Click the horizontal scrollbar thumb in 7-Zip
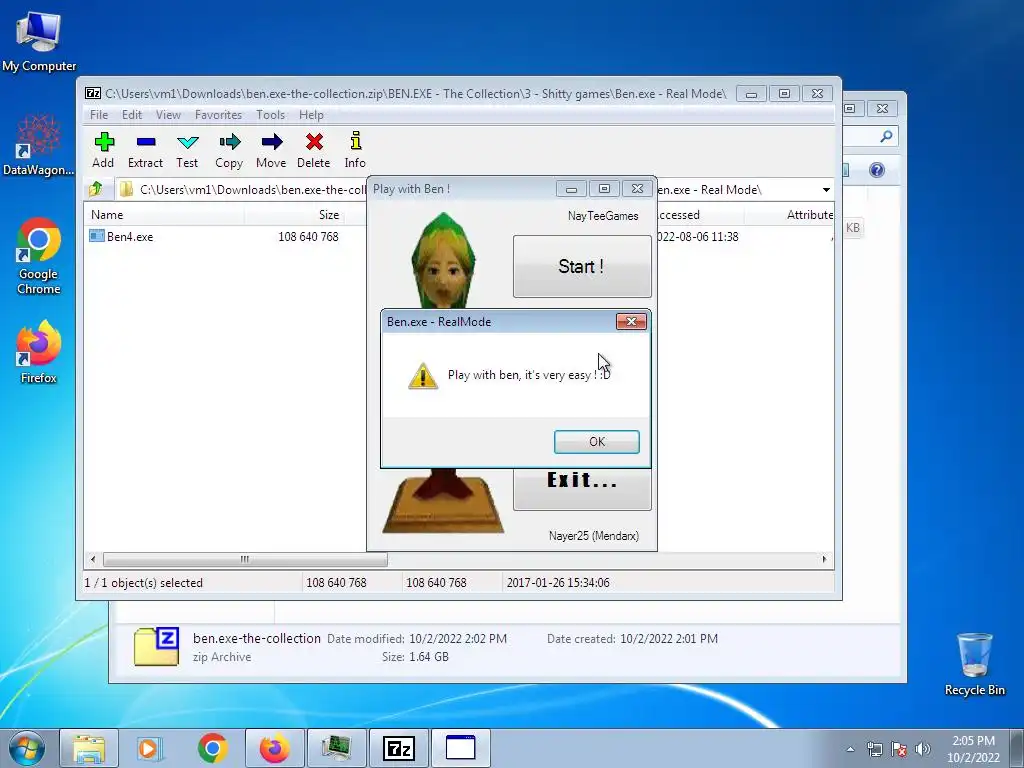The image size is (1024, 768). [x=245, y=560]
